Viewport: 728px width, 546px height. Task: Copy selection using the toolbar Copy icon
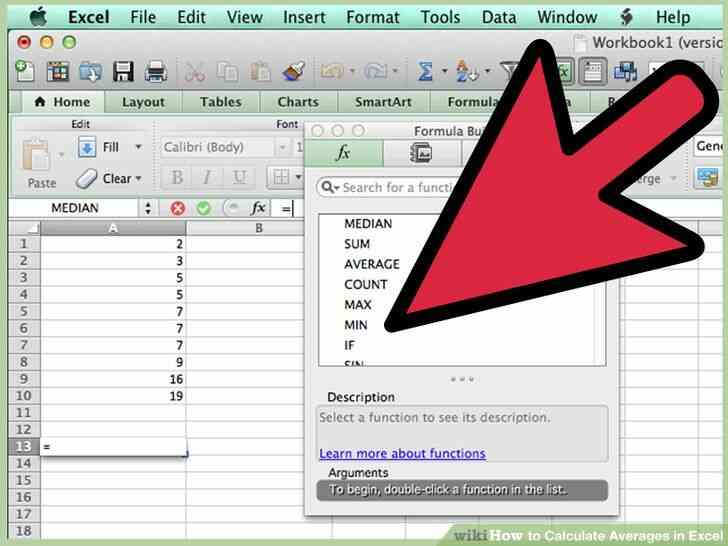(228, 72)
